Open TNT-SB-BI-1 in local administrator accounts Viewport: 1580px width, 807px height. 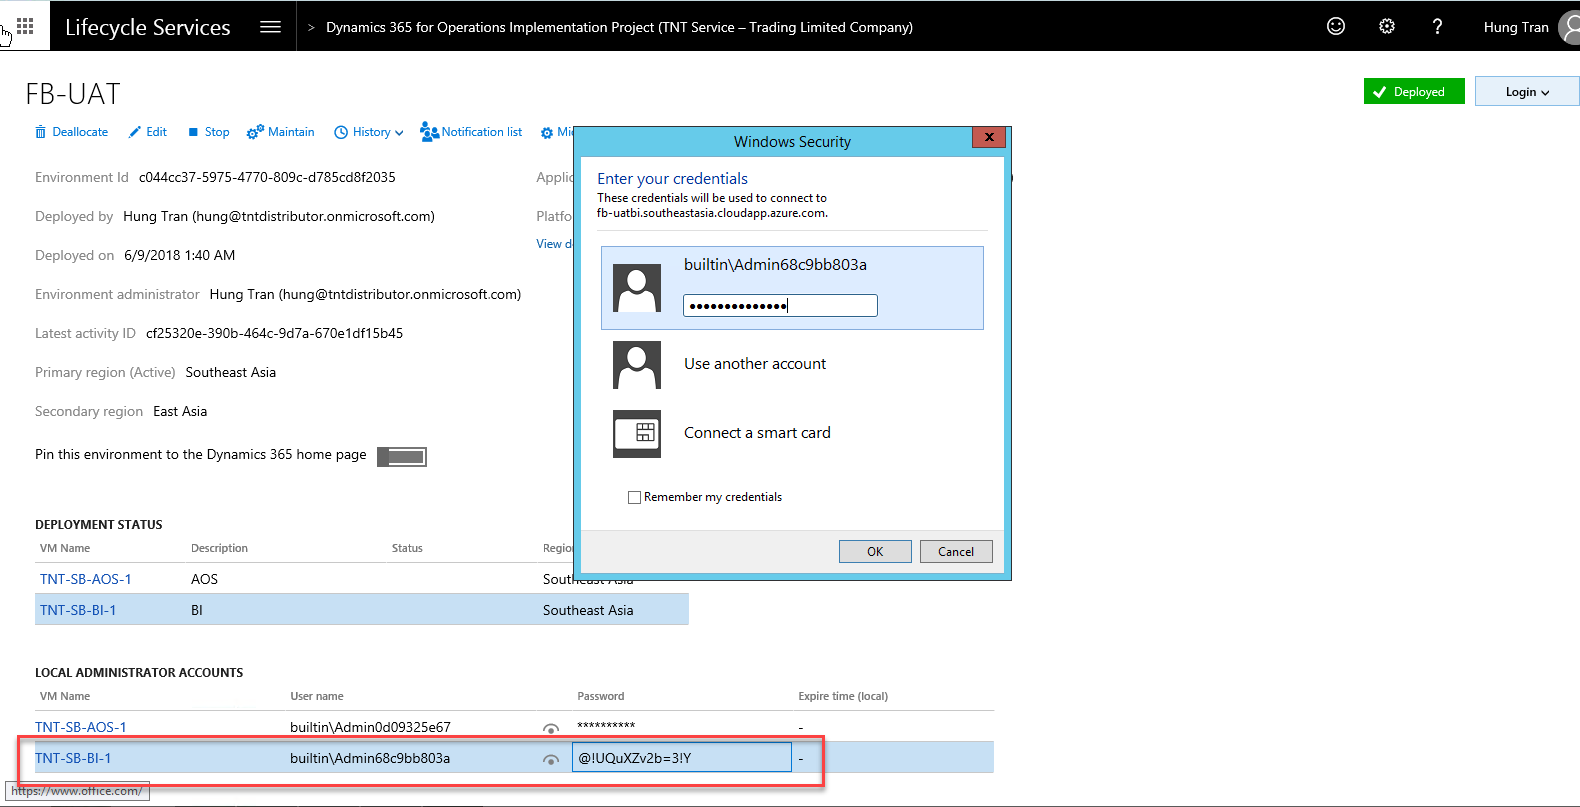tap(73, 758)
